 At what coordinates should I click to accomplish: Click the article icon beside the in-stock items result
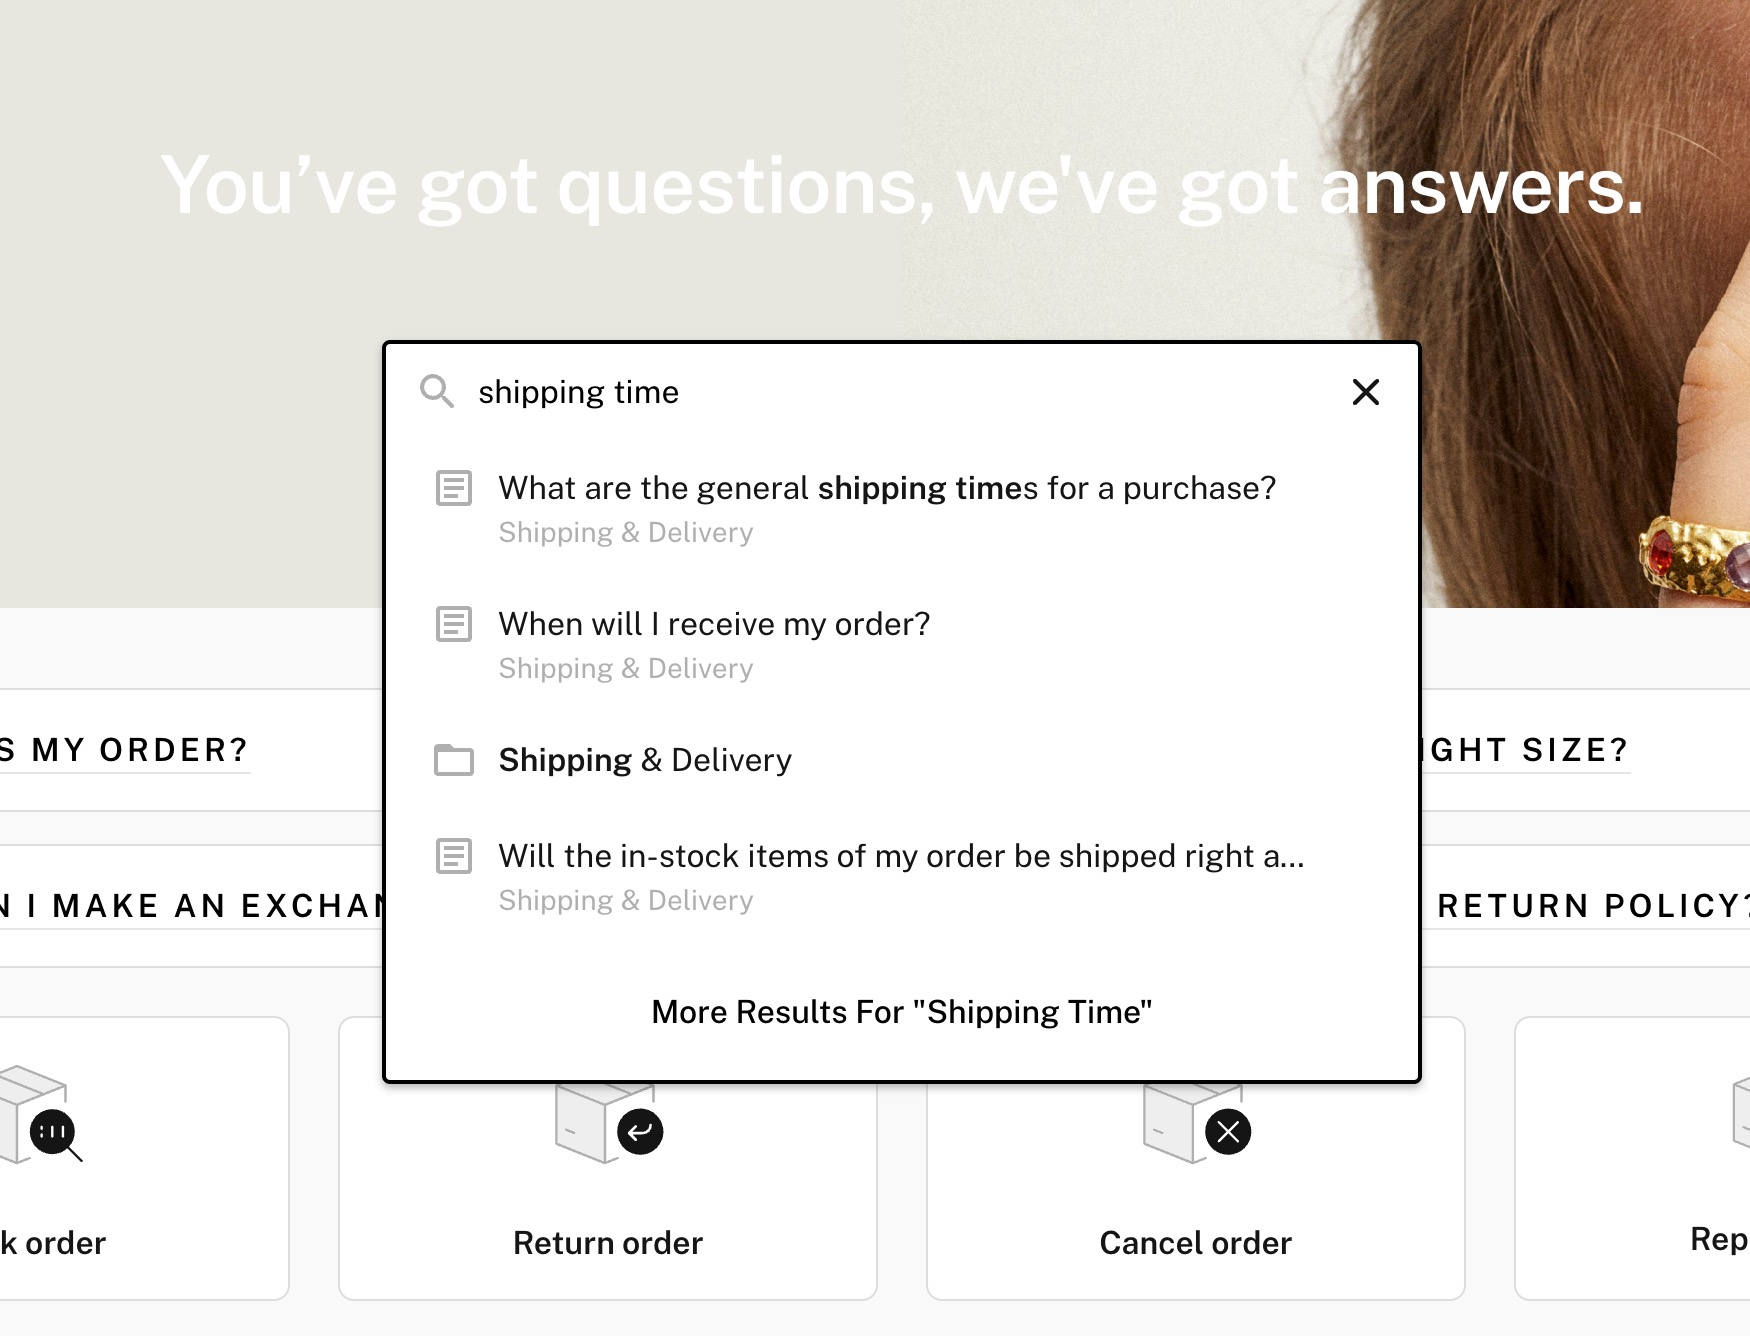tap(453, 857)
